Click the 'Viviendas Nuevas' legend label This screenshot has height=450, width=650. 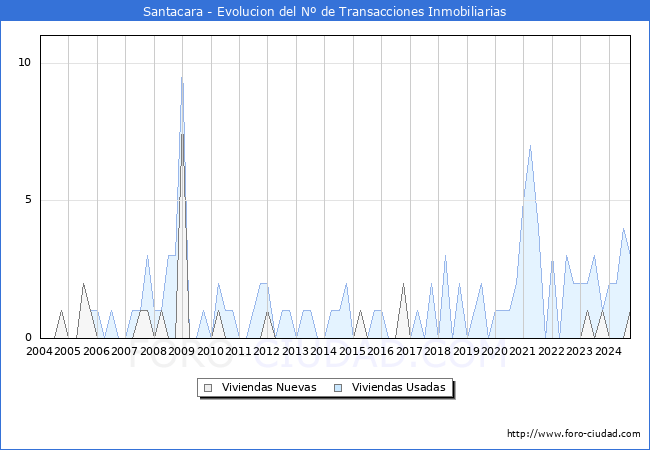(269, 387)
